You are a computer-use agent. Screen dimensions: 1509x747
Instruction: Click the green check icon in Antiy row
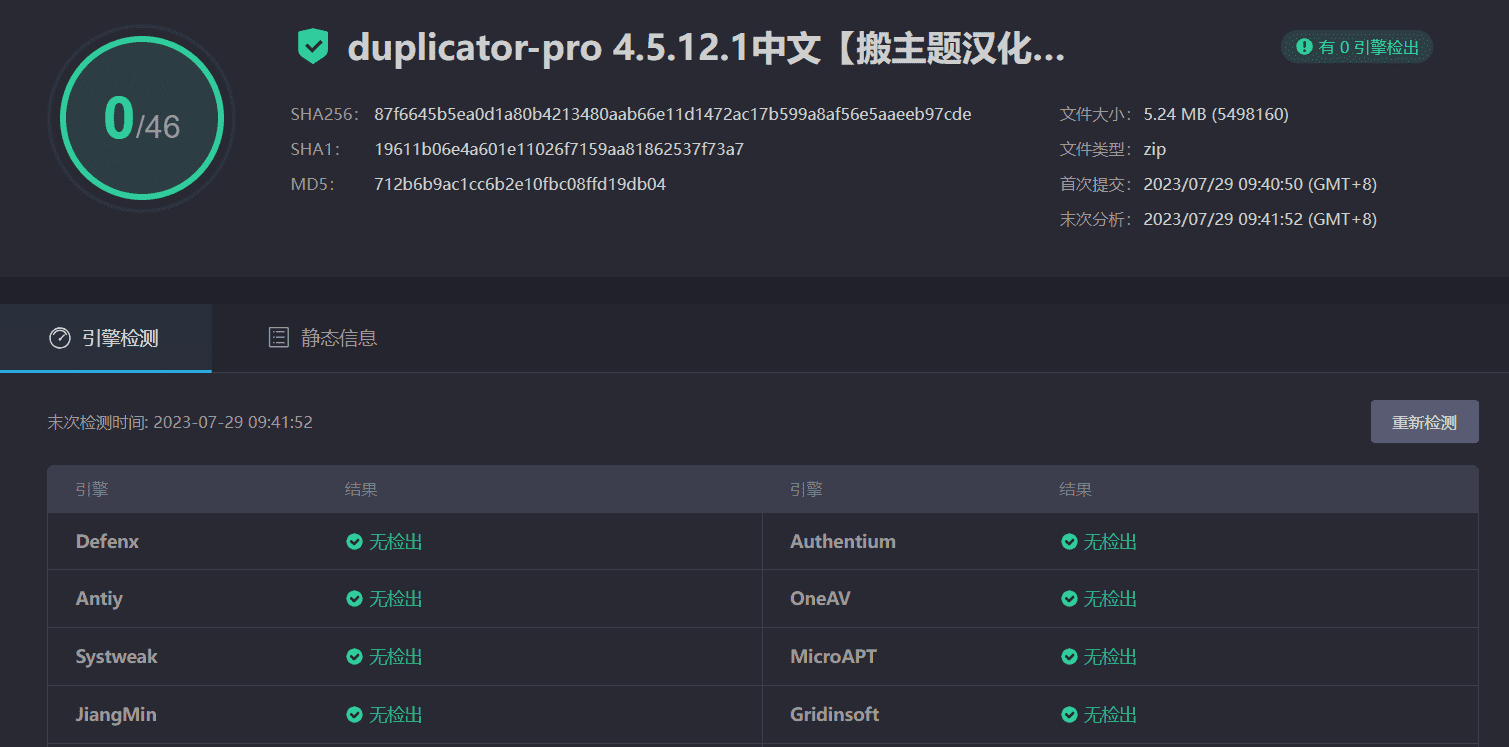(354, 599)
